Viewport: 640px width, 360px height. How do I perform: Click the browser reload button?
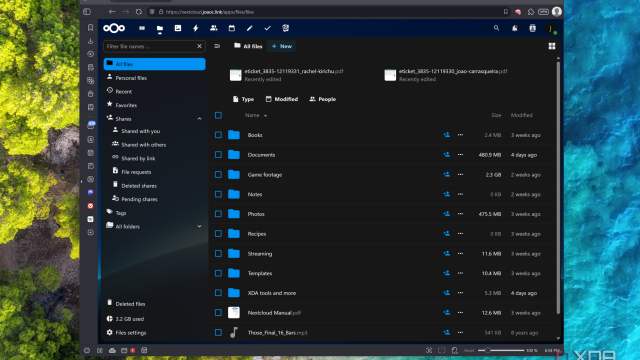point(138,12)
